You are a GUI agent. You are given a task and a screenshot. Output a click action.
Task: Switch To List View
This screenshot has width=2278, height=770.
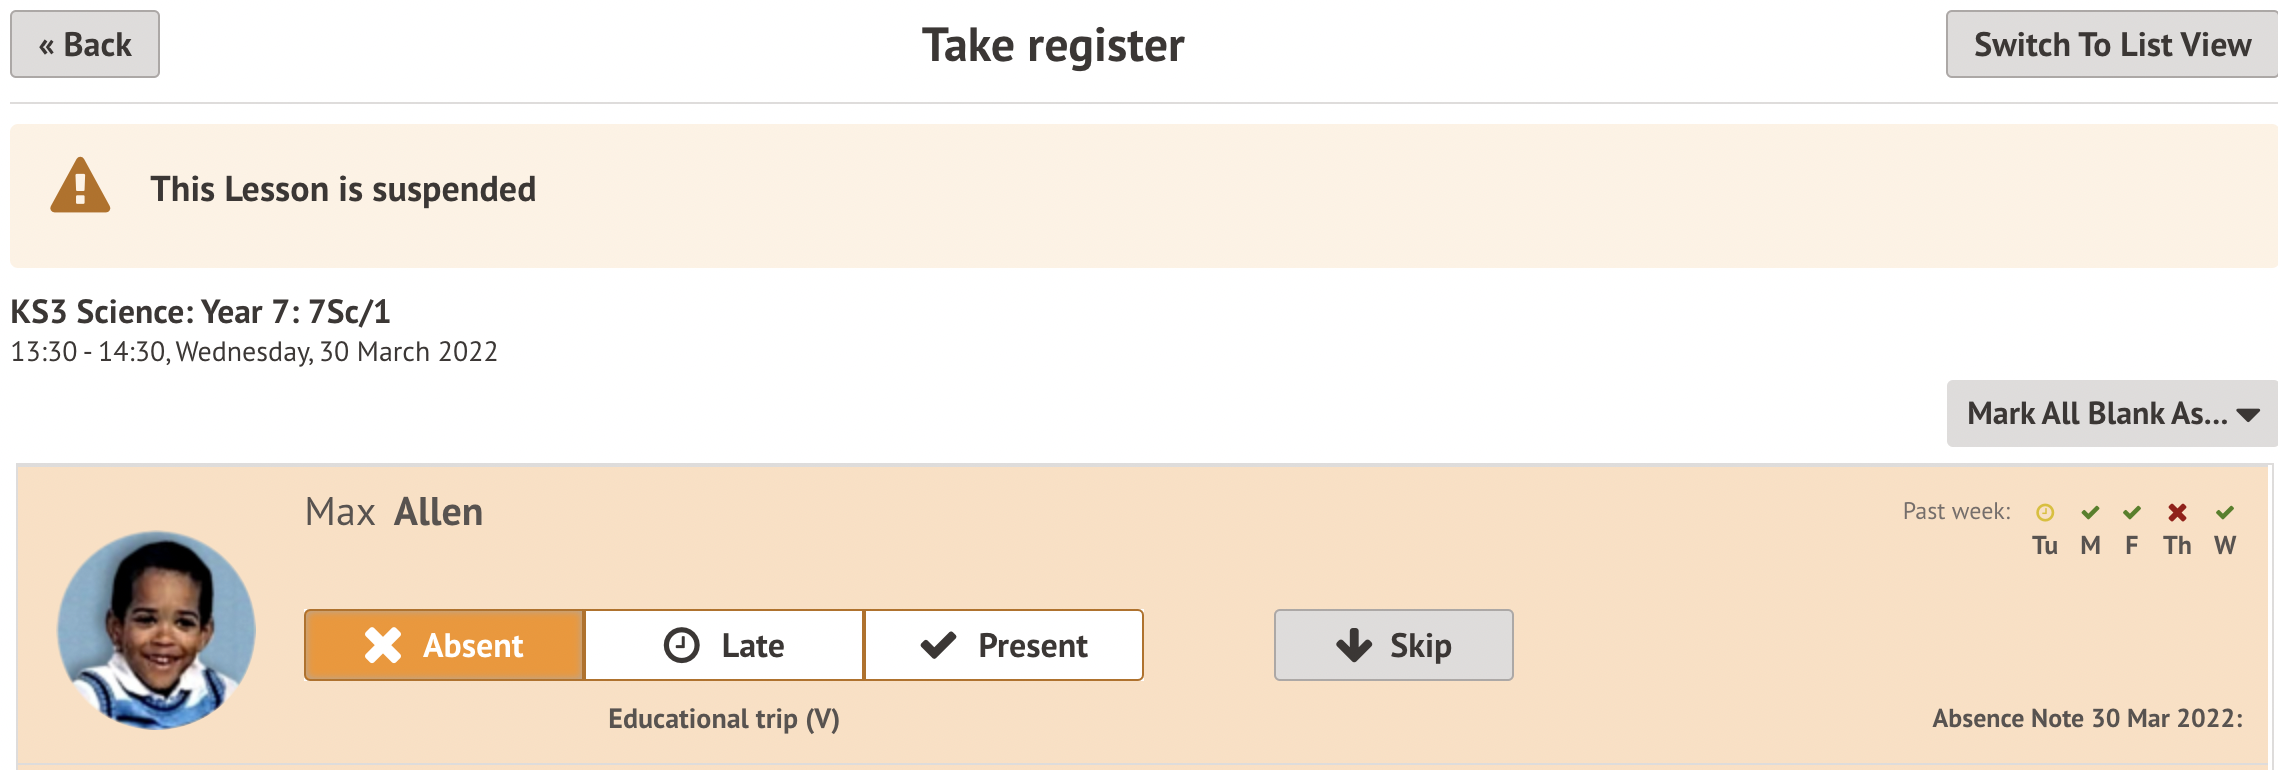[x=2111, y=45]
